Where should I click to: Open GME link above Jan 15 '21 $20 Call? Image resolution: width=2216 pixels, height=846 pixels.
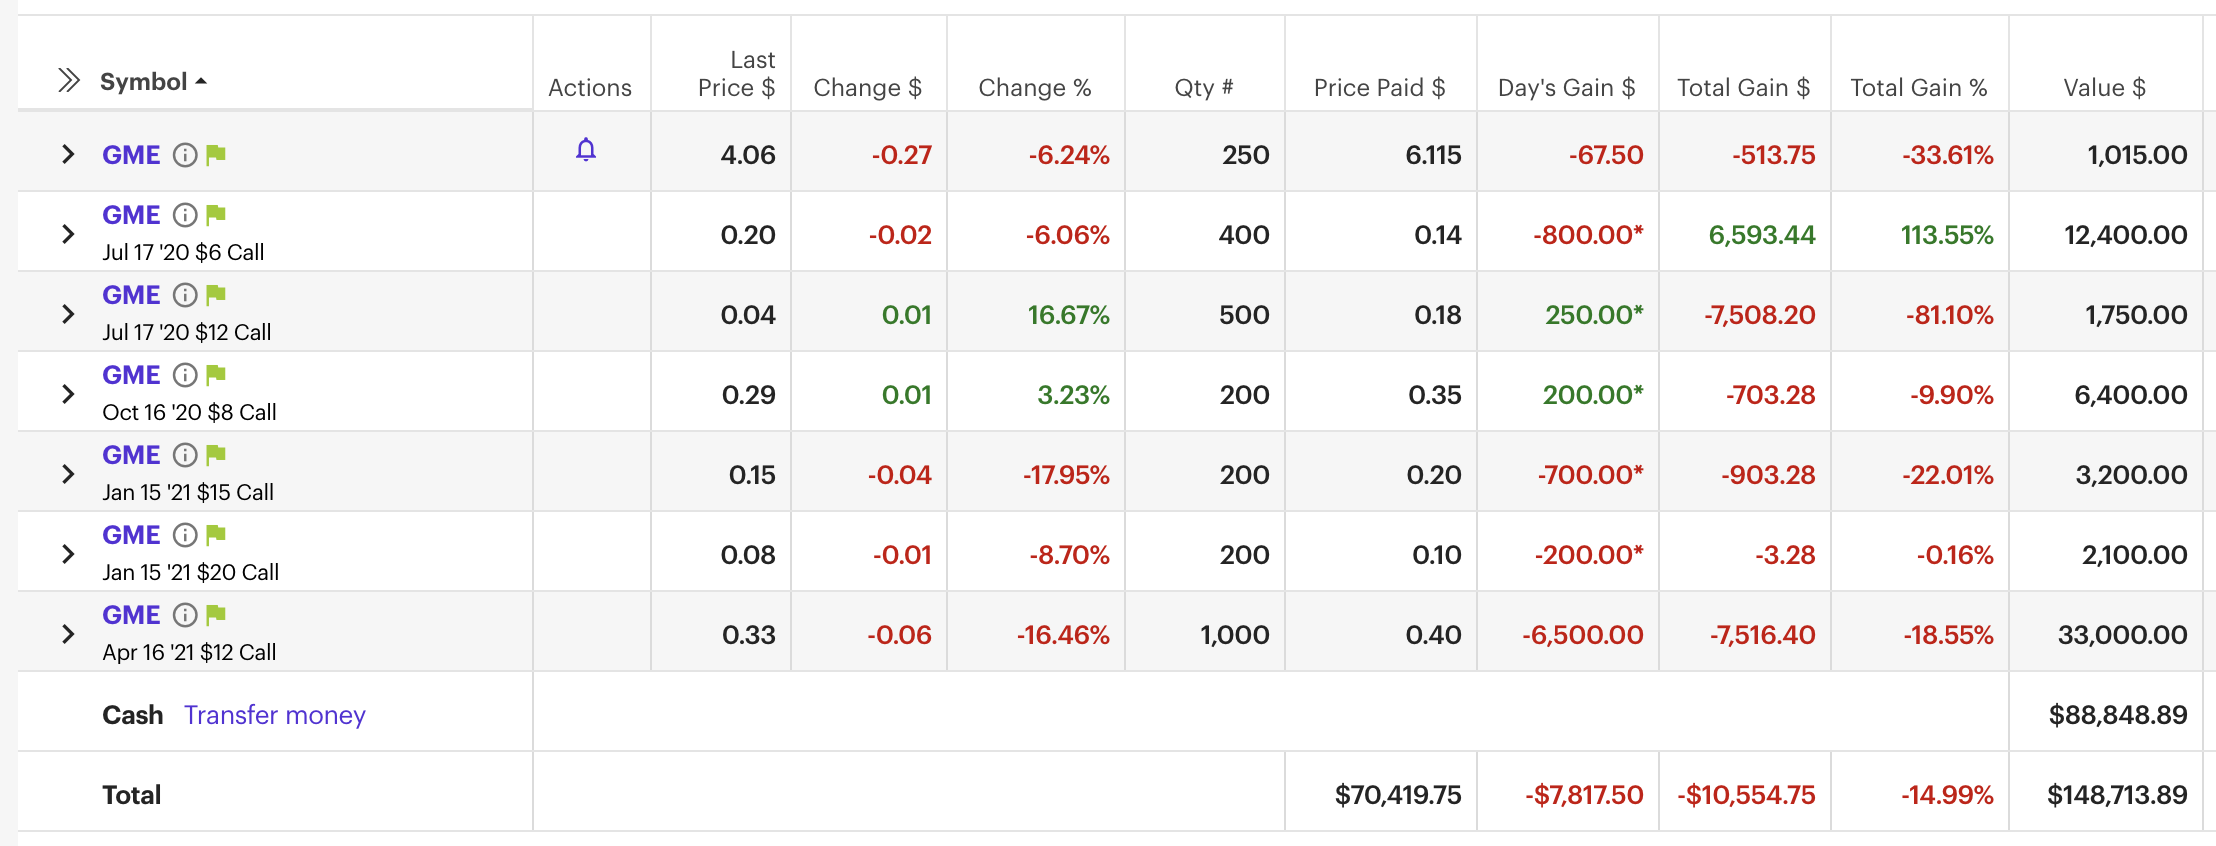(x=131, y=535)
